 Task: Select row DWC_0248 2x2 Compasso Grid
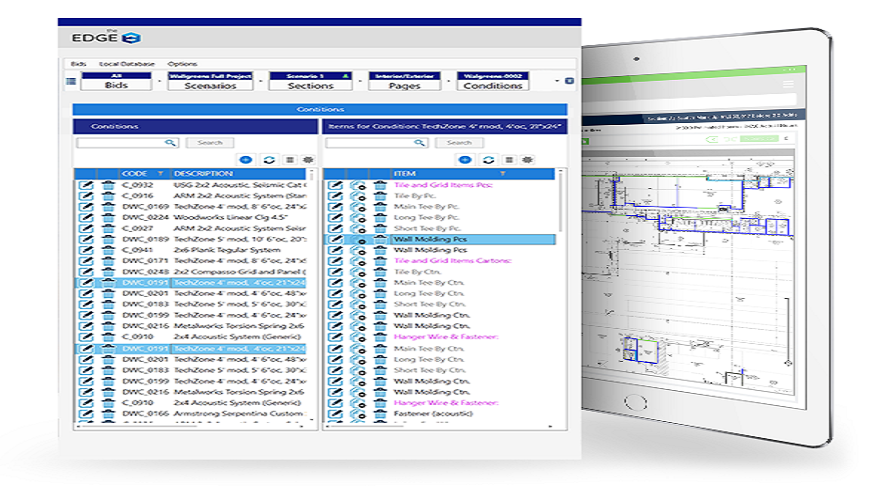[x=191, y=272]
